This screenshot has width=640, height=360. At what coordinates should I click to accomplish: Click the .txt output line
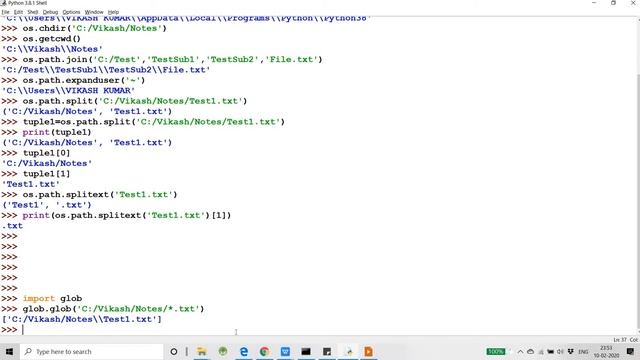pyautogui.click(x=12, y=226)
